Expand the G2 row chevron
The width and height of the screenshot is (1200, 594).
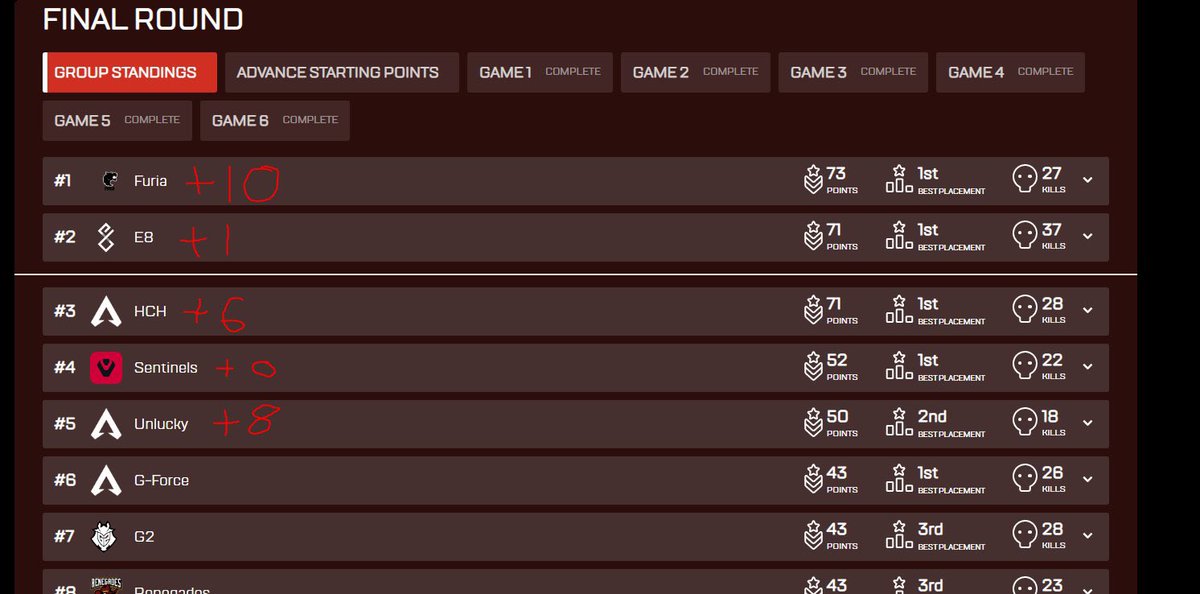(1088, 536)
